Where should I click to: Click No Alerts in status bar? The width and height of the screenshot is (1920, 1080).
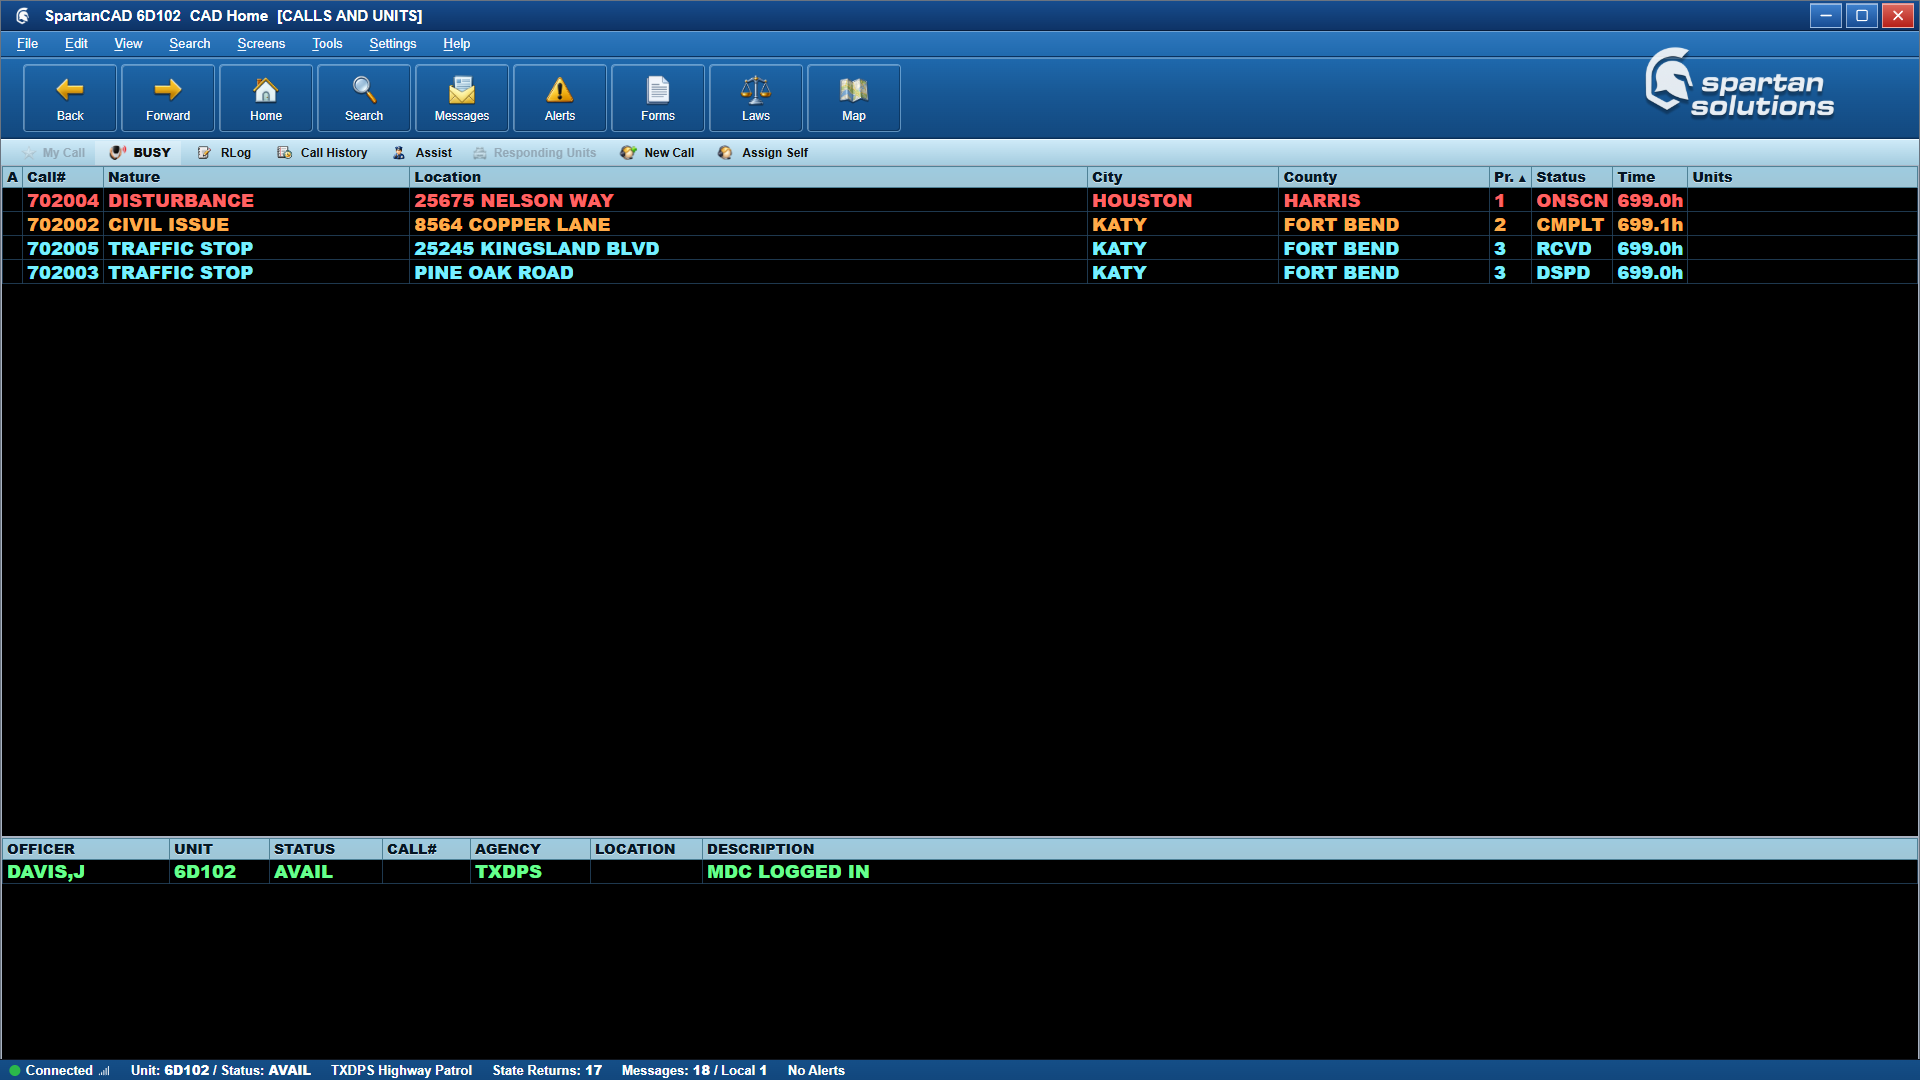pyautogui.click(x=816, y=1070)
